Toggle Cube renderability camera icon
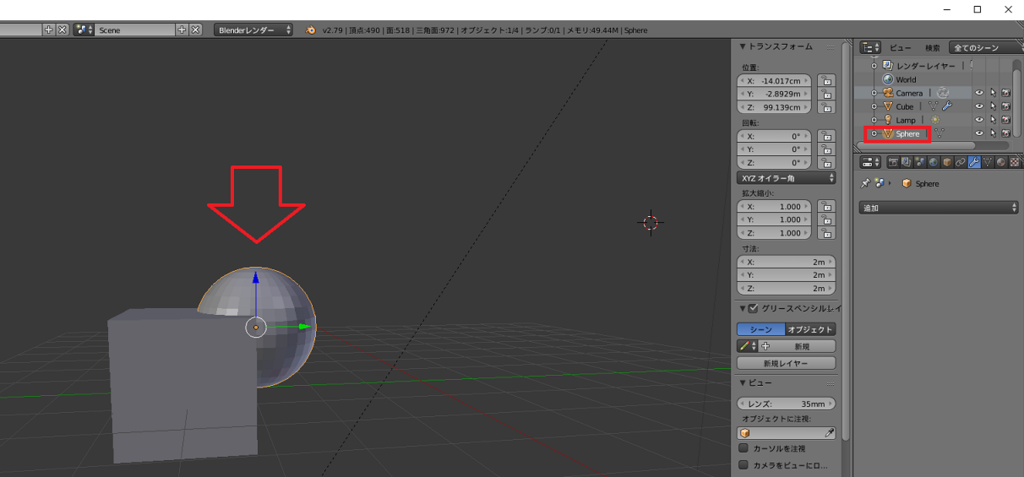Screen dimensions: 1024x477 pos(1006,107)
